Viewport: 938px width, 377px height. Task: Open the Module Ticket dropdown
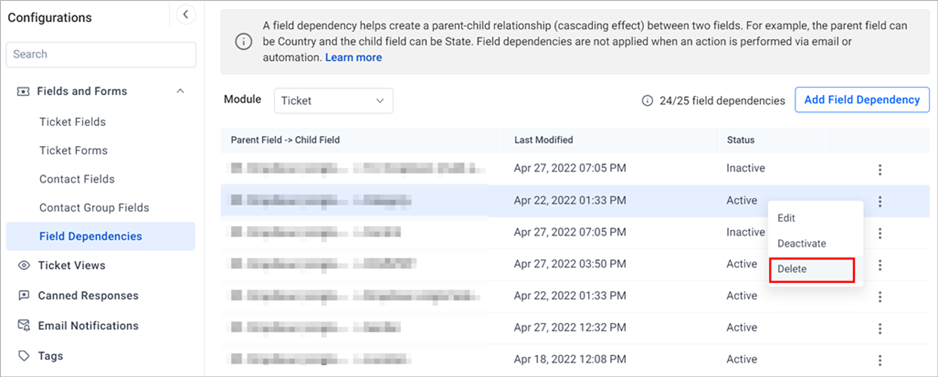point(334,101)
